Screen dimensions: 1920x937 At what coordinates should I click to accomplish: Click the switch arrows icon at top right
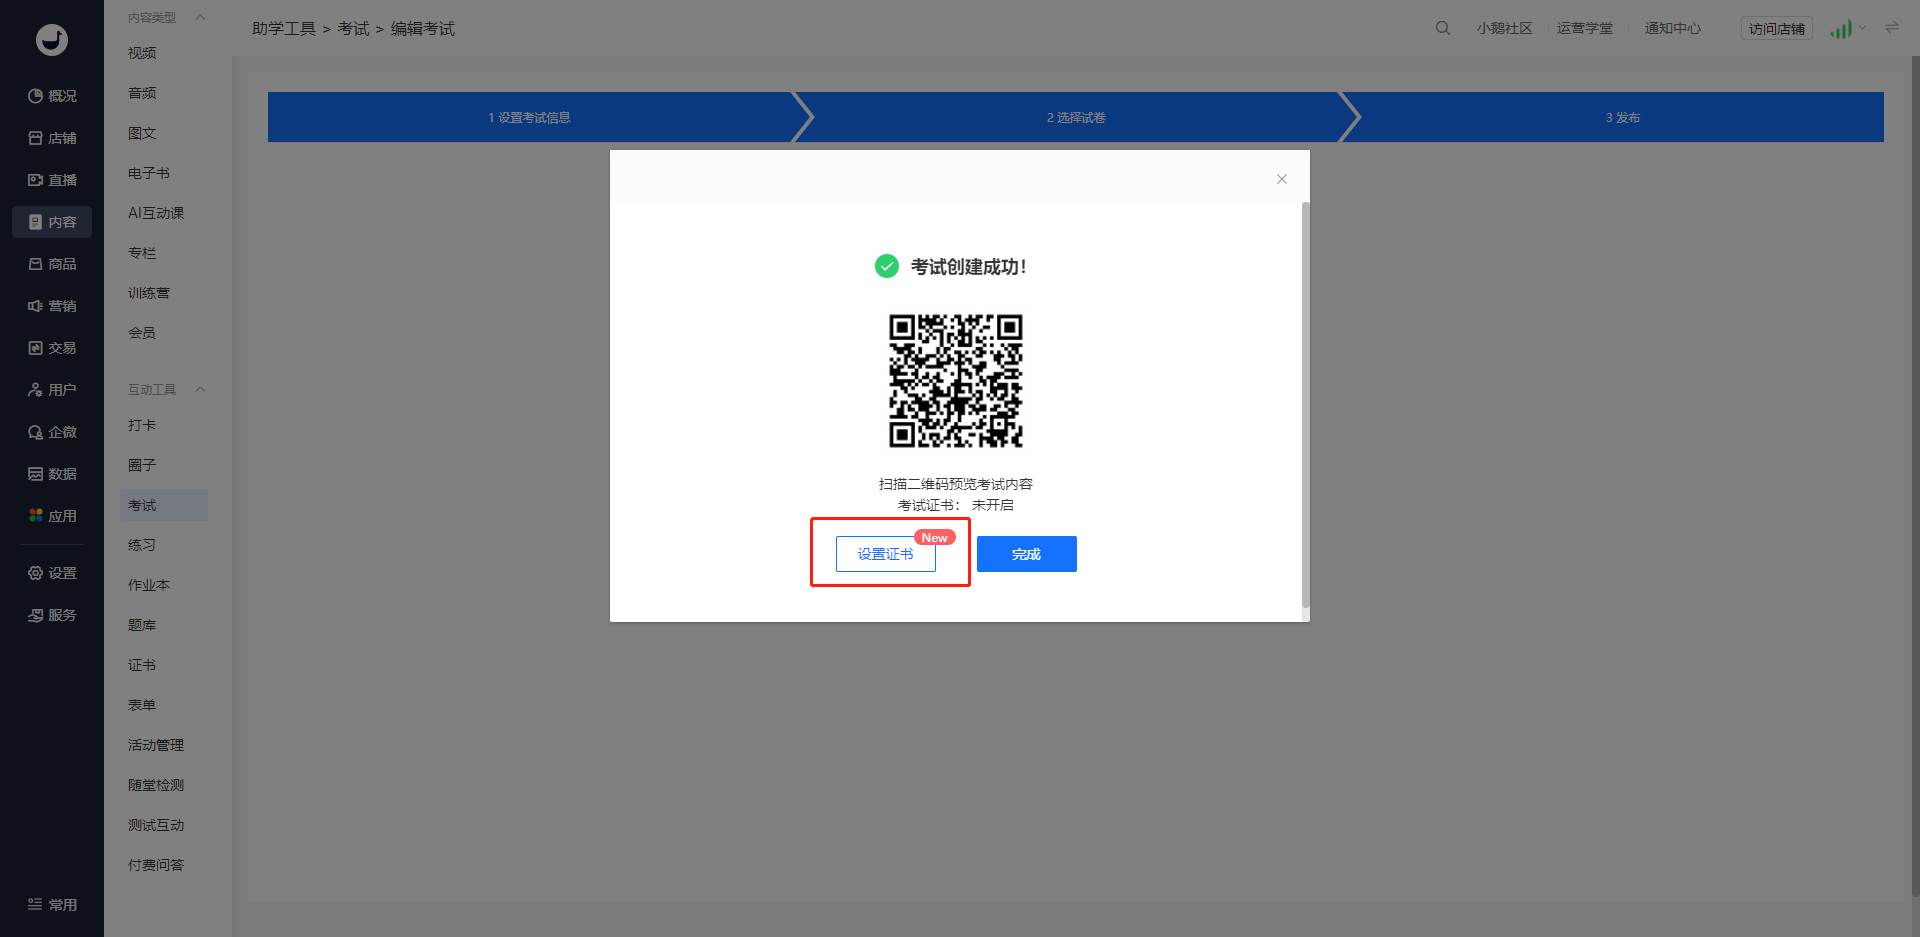1891,28
